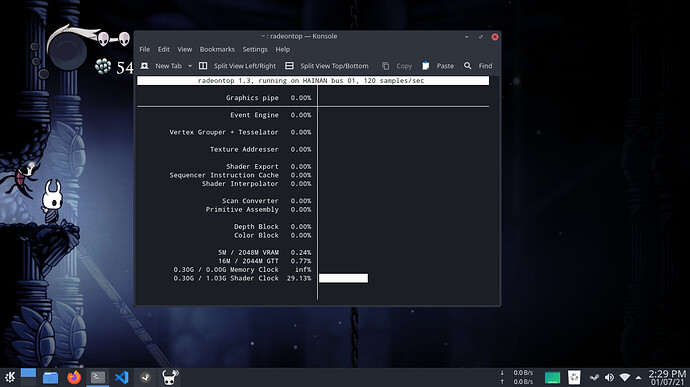This screenshot has height=387, width=690.
Task: Click the Color Block row
Action: point(272,235)
